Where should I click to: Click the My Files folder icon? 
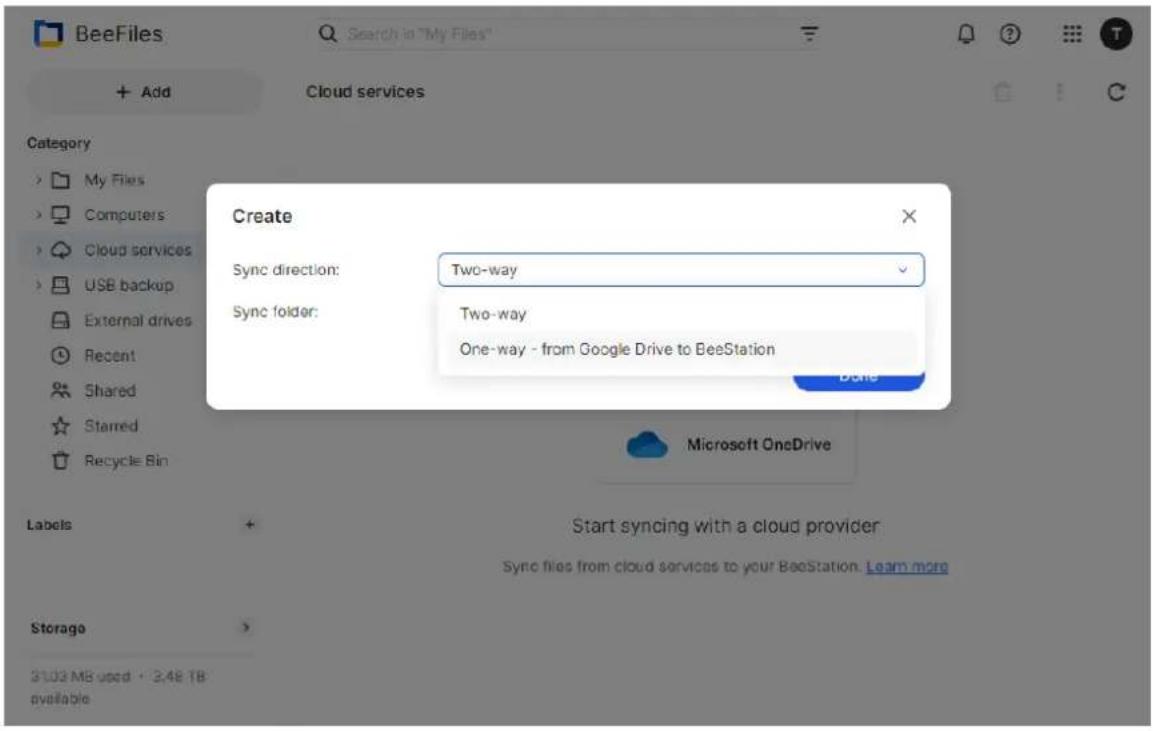(60, 180)
